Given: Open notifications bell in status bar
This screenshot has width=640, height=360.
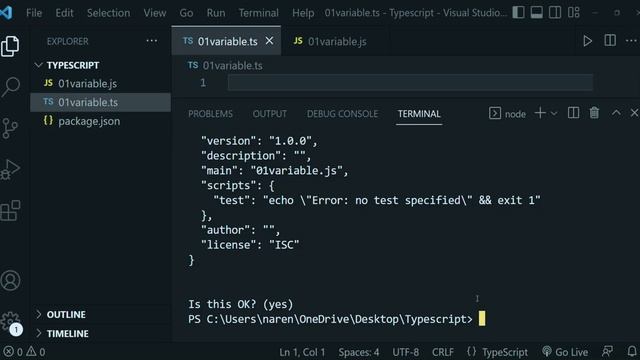Looking at the screenshot, I should tap(631, 352).
